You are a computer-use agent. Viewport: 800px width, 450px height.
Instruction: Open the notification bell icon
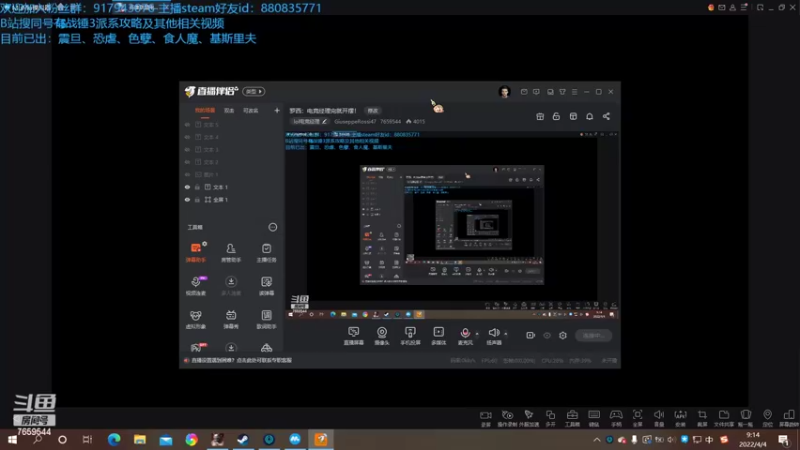pos(589,116)
